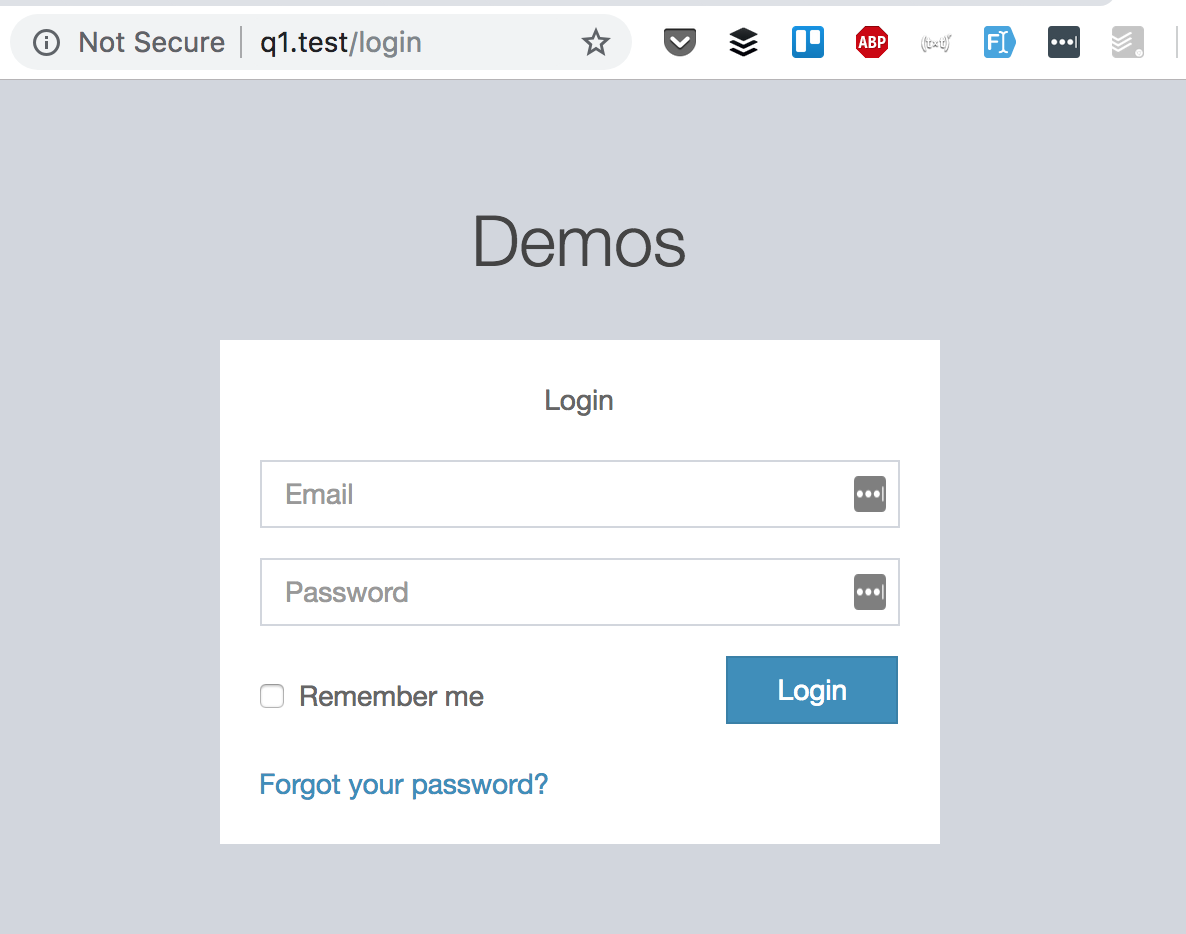
Task: Click the LastPass icon inside Password field
Action: pyautogui.click(x=869, y=592)
